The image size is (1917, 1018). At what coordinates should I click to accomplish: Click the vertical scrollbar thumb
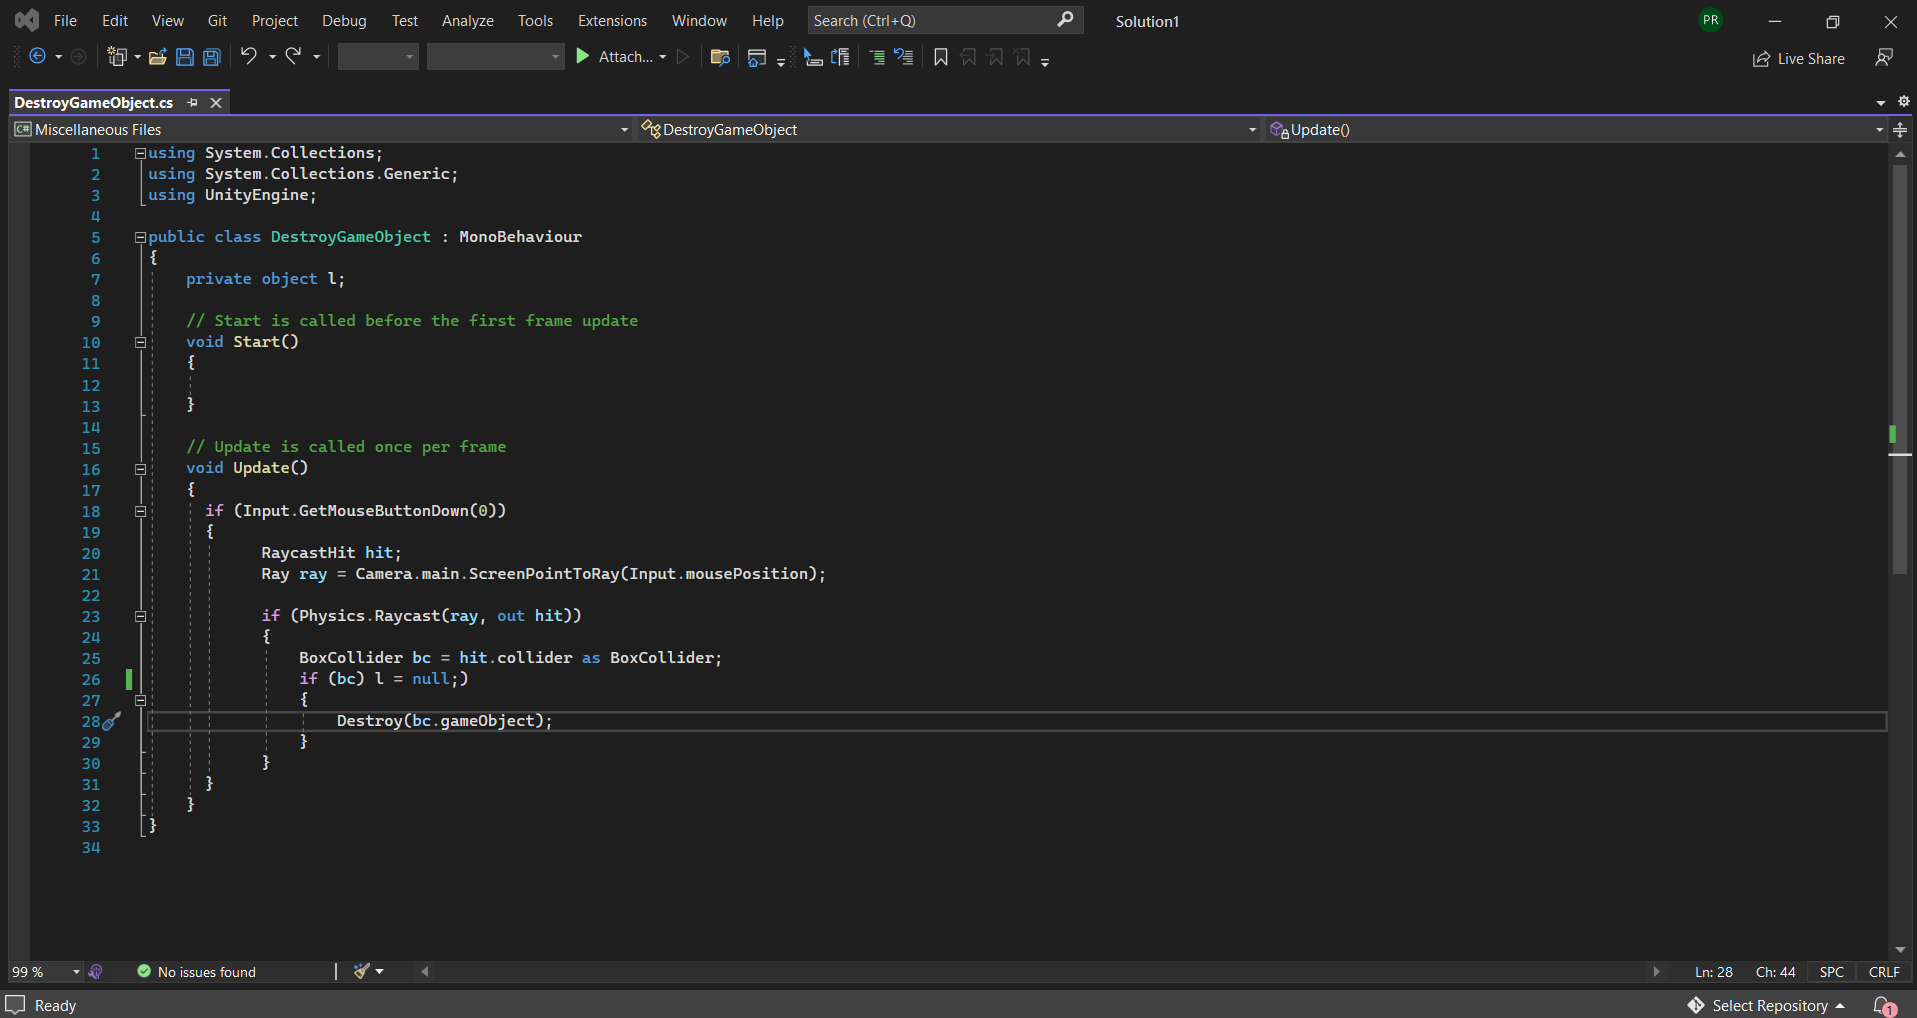coord(1900,370)
